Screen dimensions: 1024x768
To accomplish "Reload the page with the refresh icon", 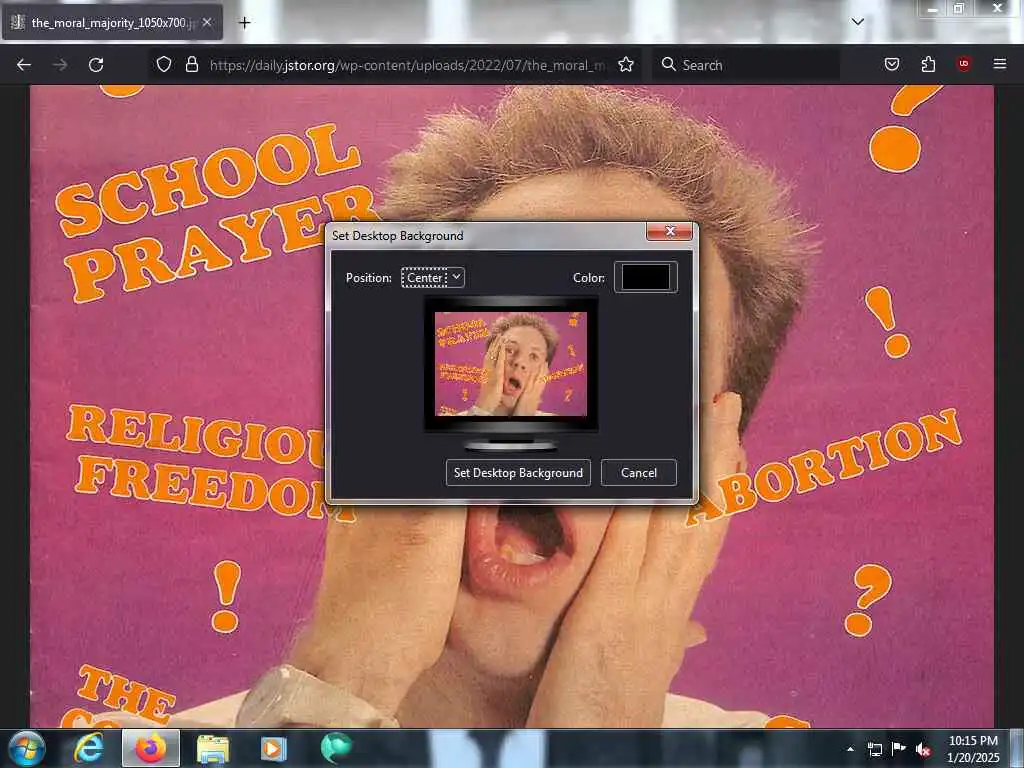I will coord(96,65).
